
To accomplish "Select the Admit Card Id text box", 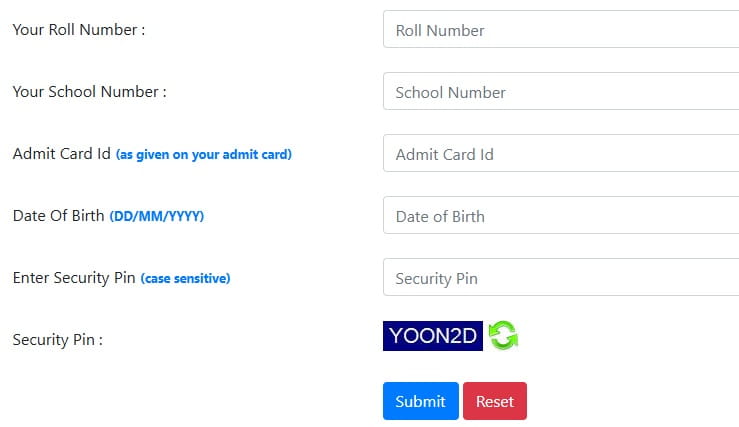I will [x=560, y=154].
